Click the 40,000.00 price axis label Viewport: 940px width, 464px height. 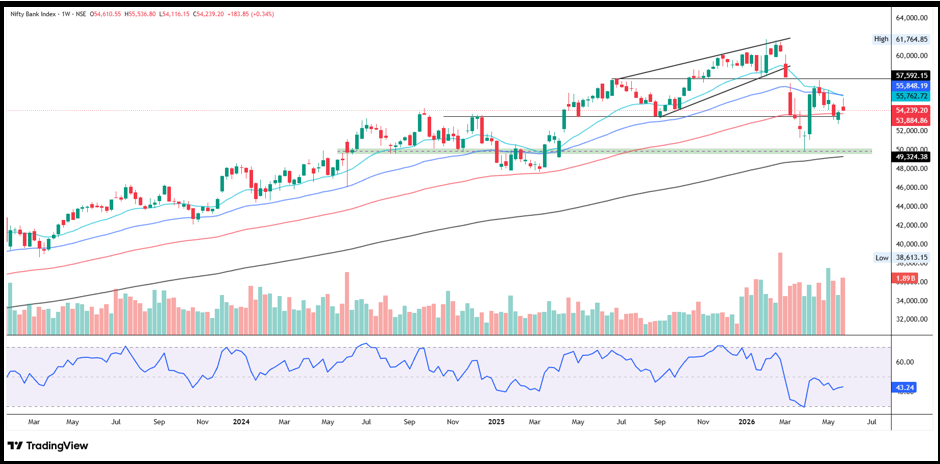click(x=912, y=244)
